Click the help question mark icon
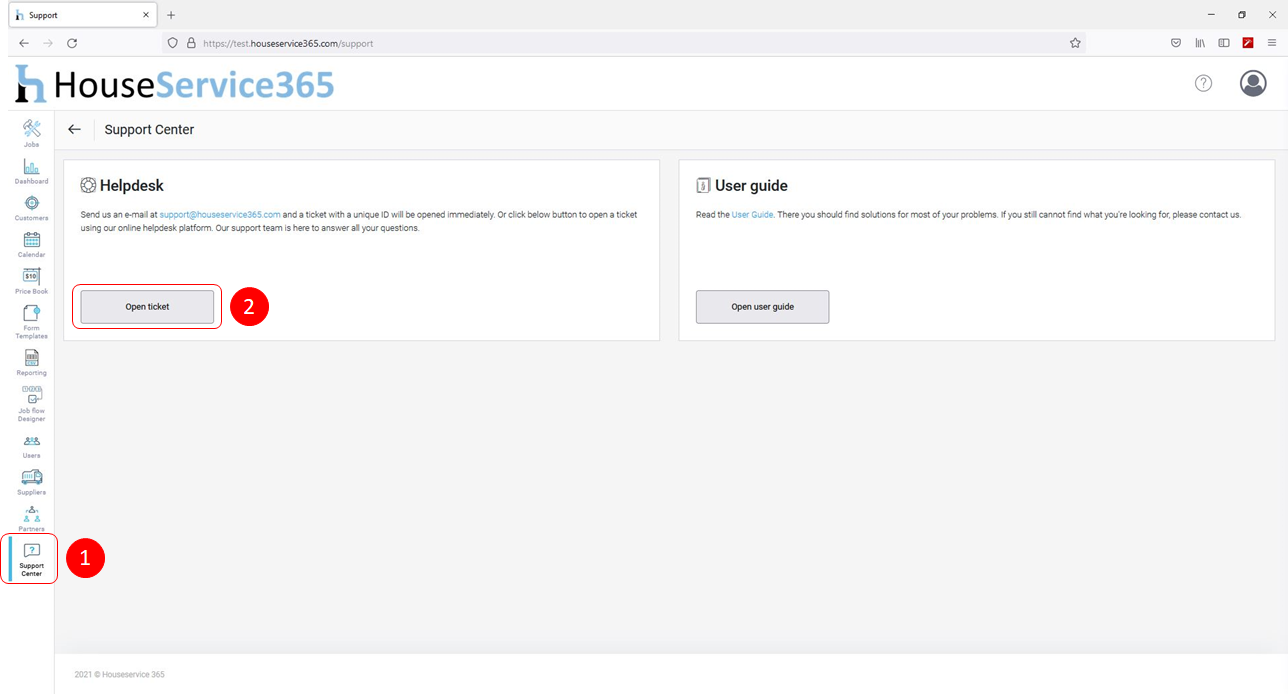Image resolution: width=1288 pixels, height=694 pixels. pyautogui.click(x=1203, y=83)
